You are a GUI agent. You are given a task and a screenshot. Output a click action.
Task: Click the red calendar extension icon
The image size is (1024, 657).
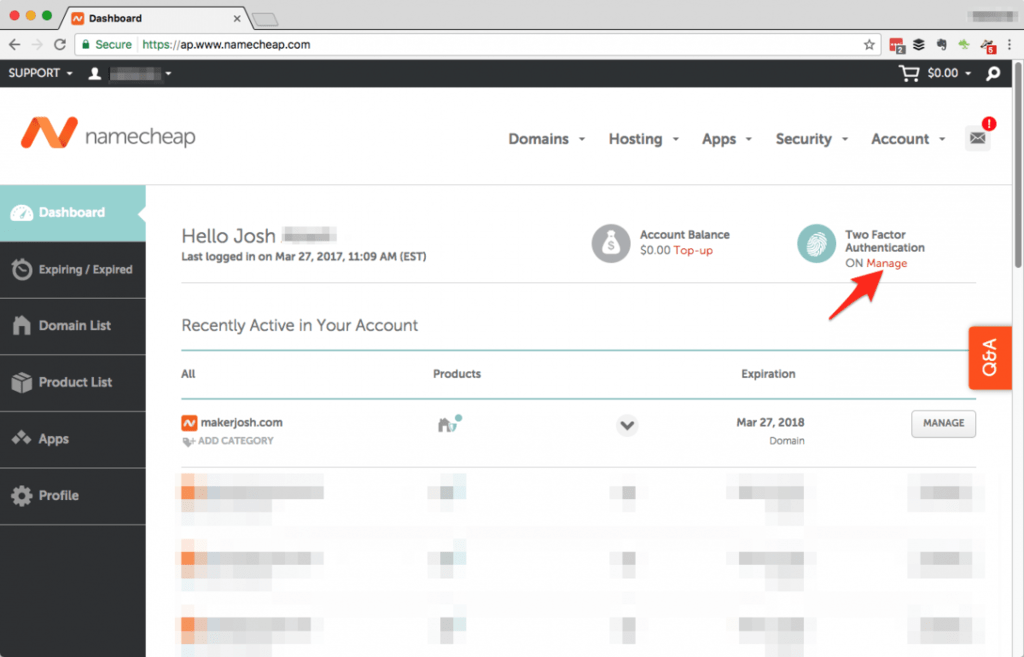897,45
